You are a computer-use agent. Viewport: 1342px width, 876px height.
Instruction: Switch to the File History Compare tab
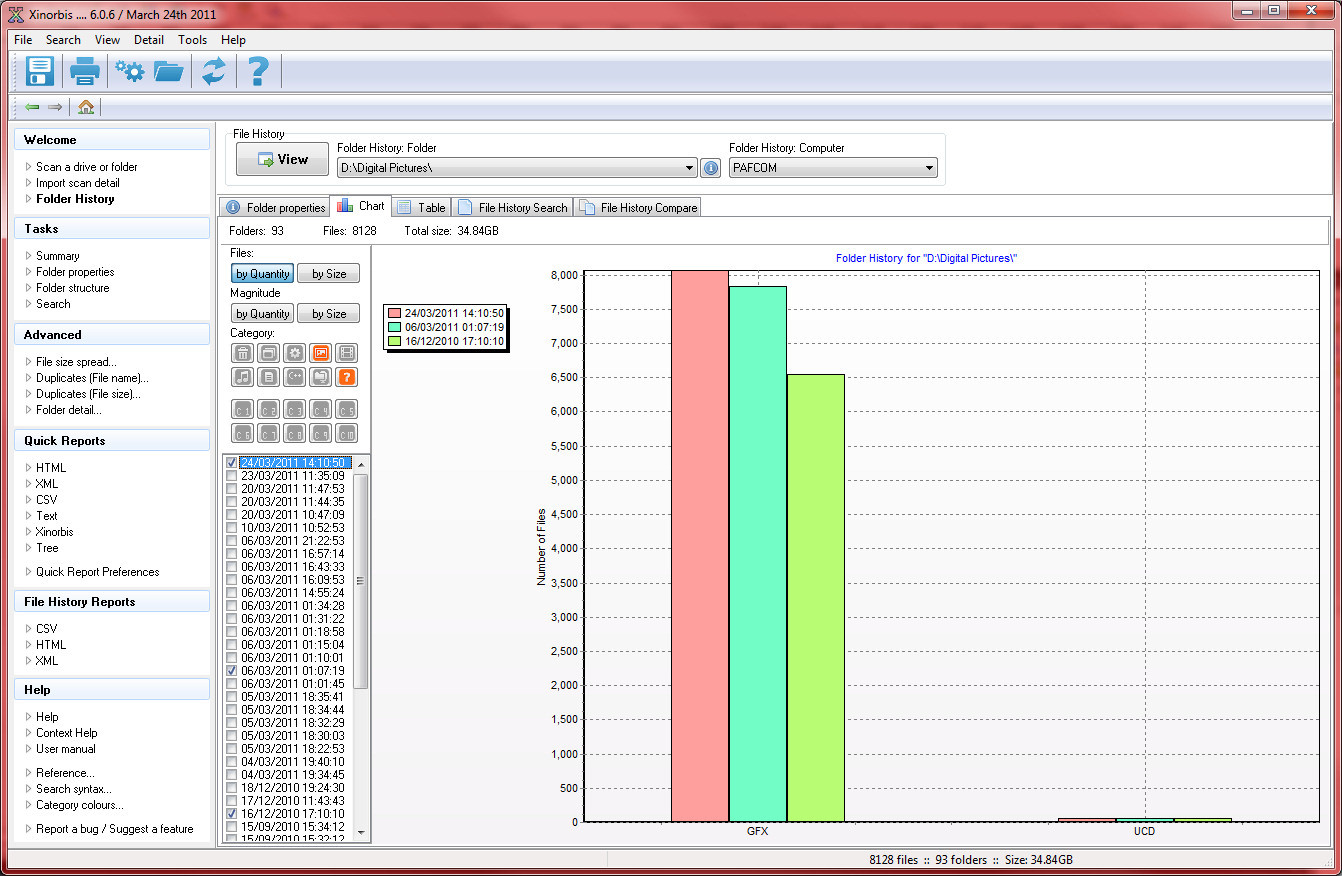(638, 207)
